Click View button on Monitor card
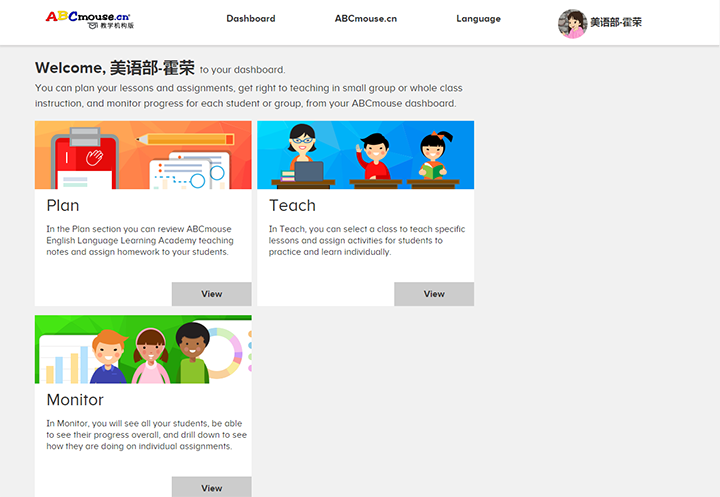720x497 pixels. click(212, 487)
